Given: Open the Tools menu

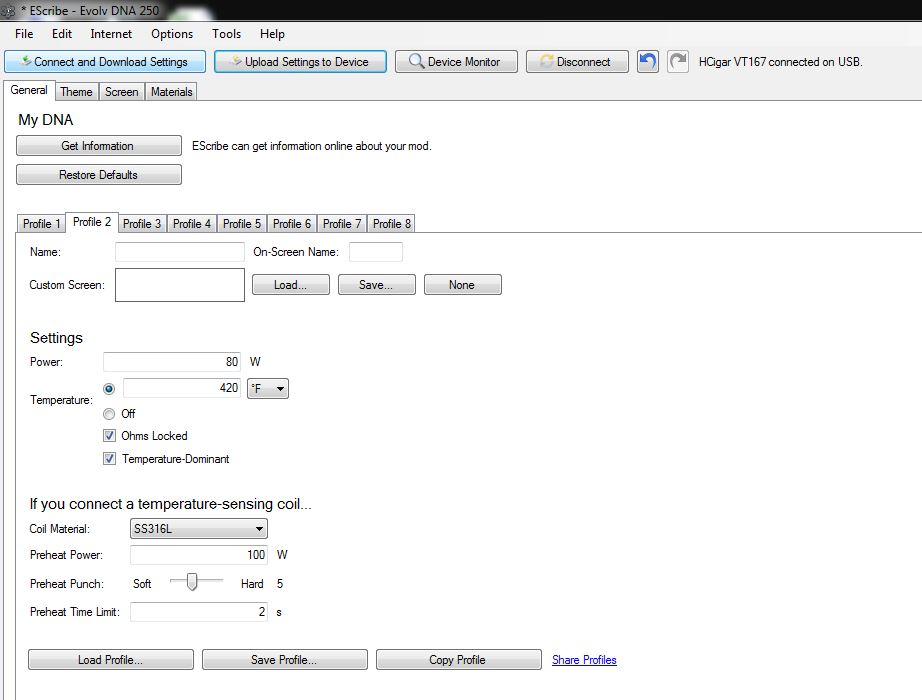Looking at the screenshot, I should point(226,34).
